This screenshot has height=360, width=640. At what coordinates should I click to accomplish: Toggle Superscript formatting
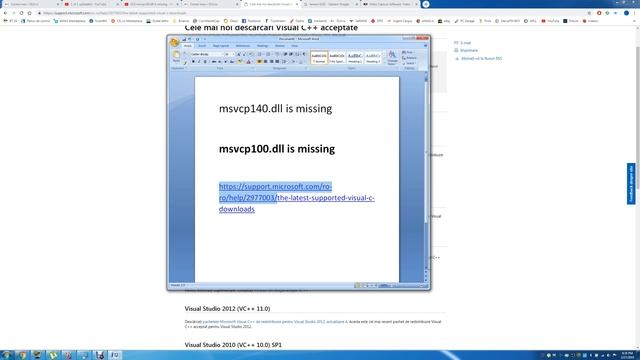225,62
